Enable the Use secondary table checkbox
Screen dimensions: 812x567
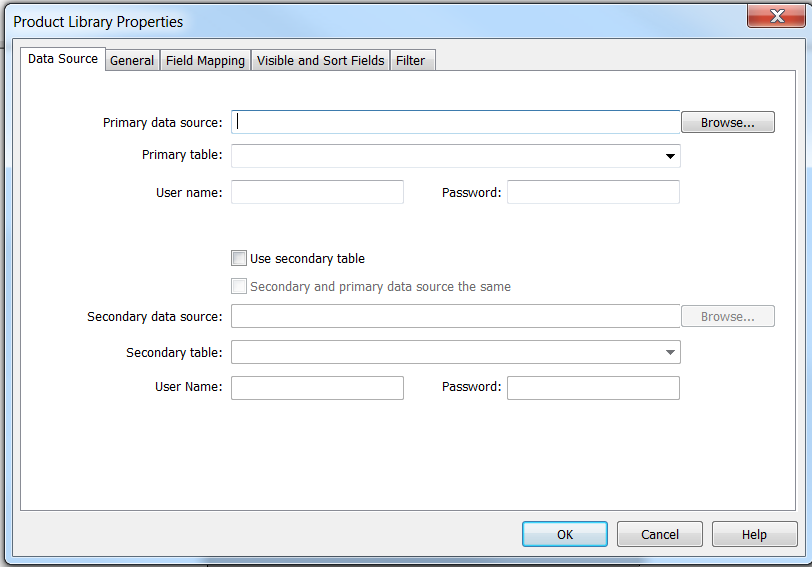[x=239, y=258]
